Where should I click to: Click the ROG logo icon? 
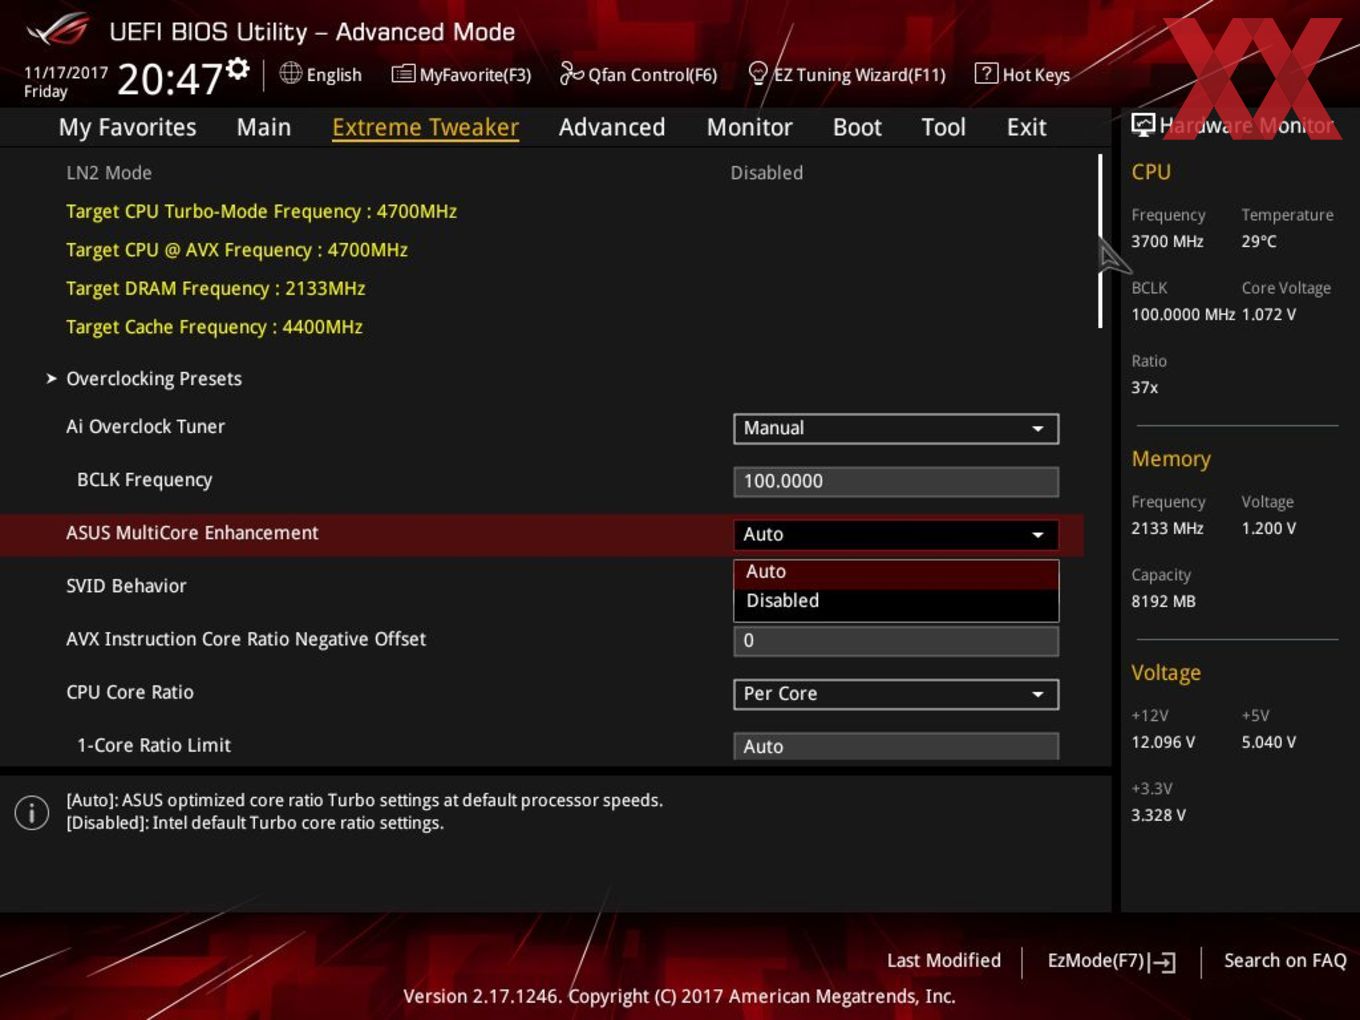(x=59, y=30)
